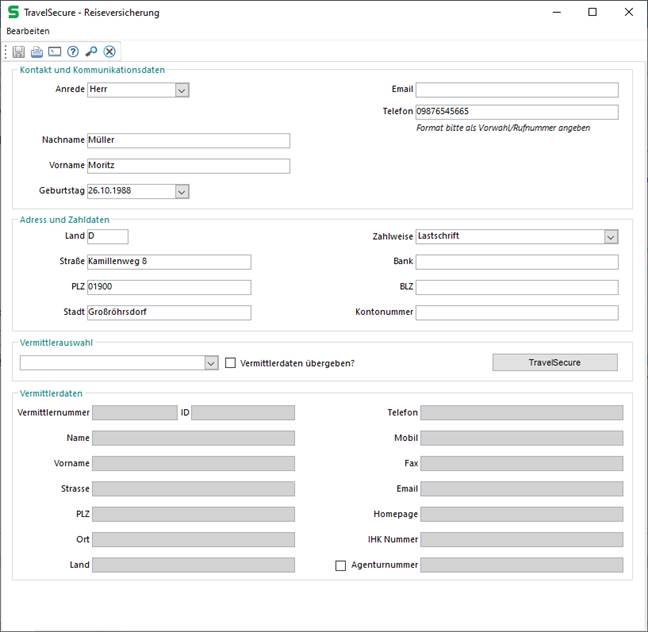Click the card window toolbar icon
Viewport: 648px width, 632px height.
[x=55, y=52]
